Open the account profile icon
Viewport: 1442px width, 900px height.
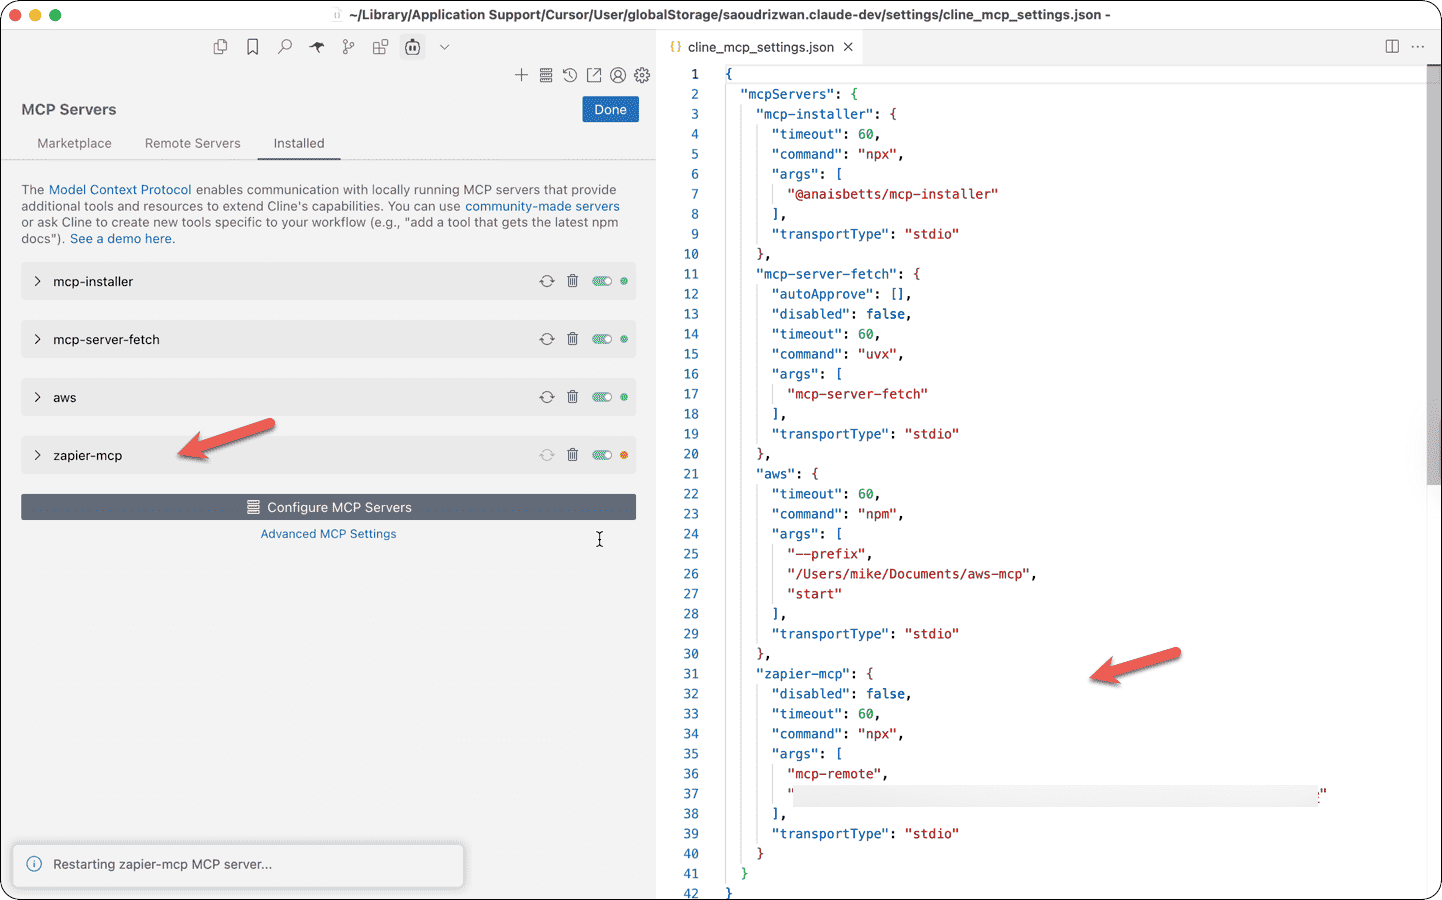click(x=618, y=75)
